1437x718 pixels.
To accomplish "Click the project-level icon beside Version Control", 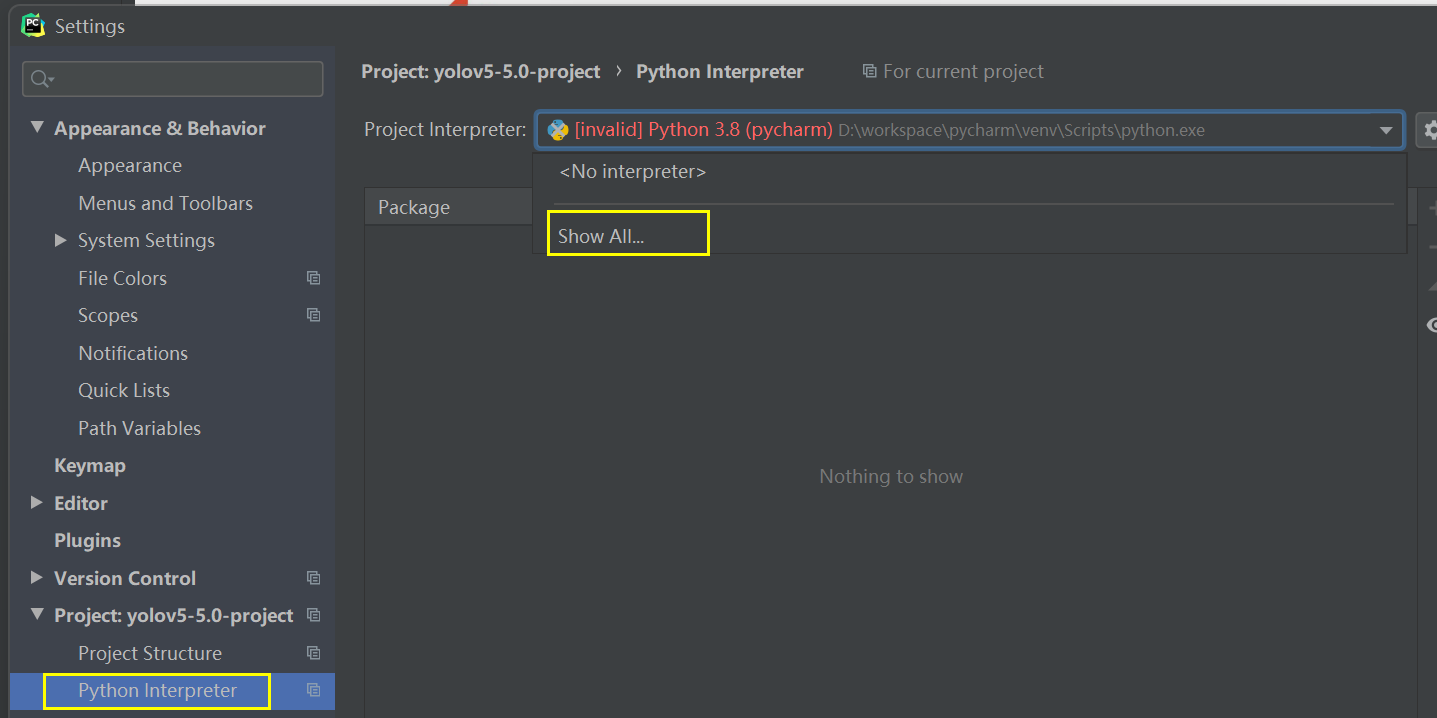I will click(313, 578).
